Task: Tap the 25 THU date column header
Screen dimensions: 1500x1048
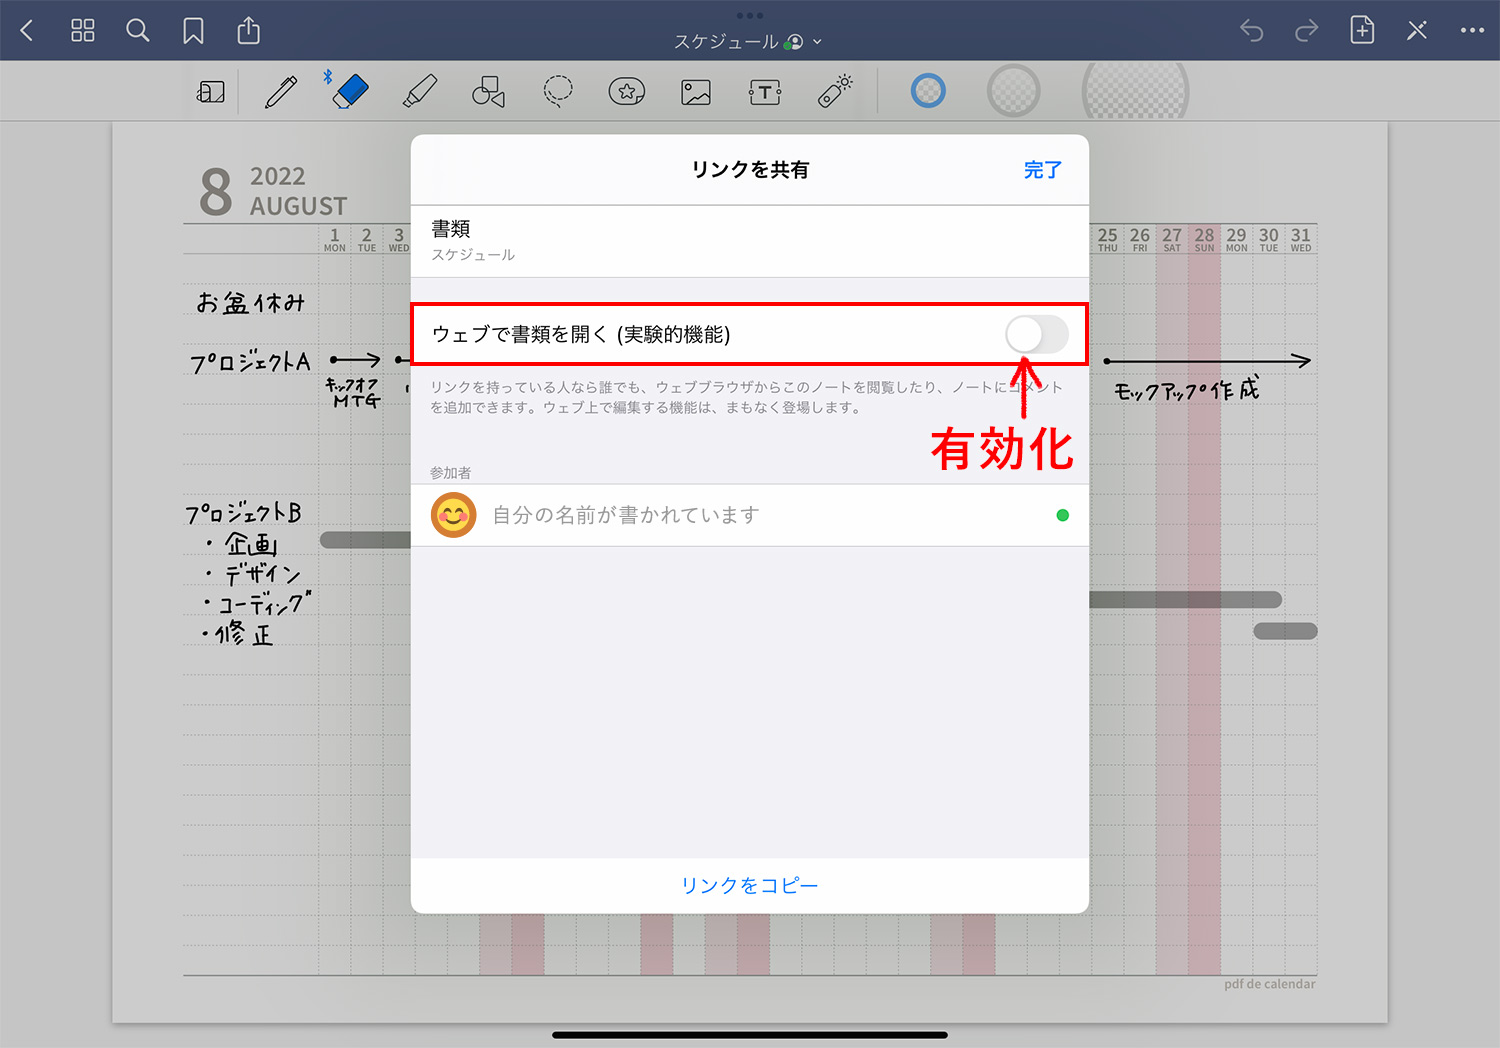Action: coord(1107,240)
